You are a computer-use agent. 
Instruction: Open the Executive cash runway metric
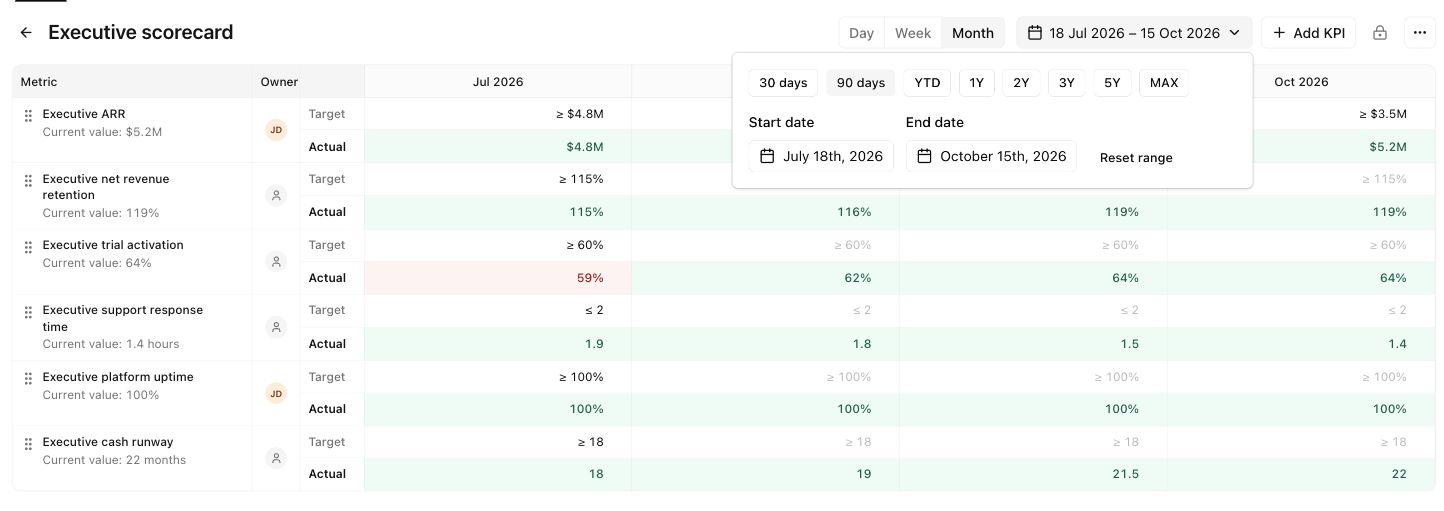click(x=108, y=442)
